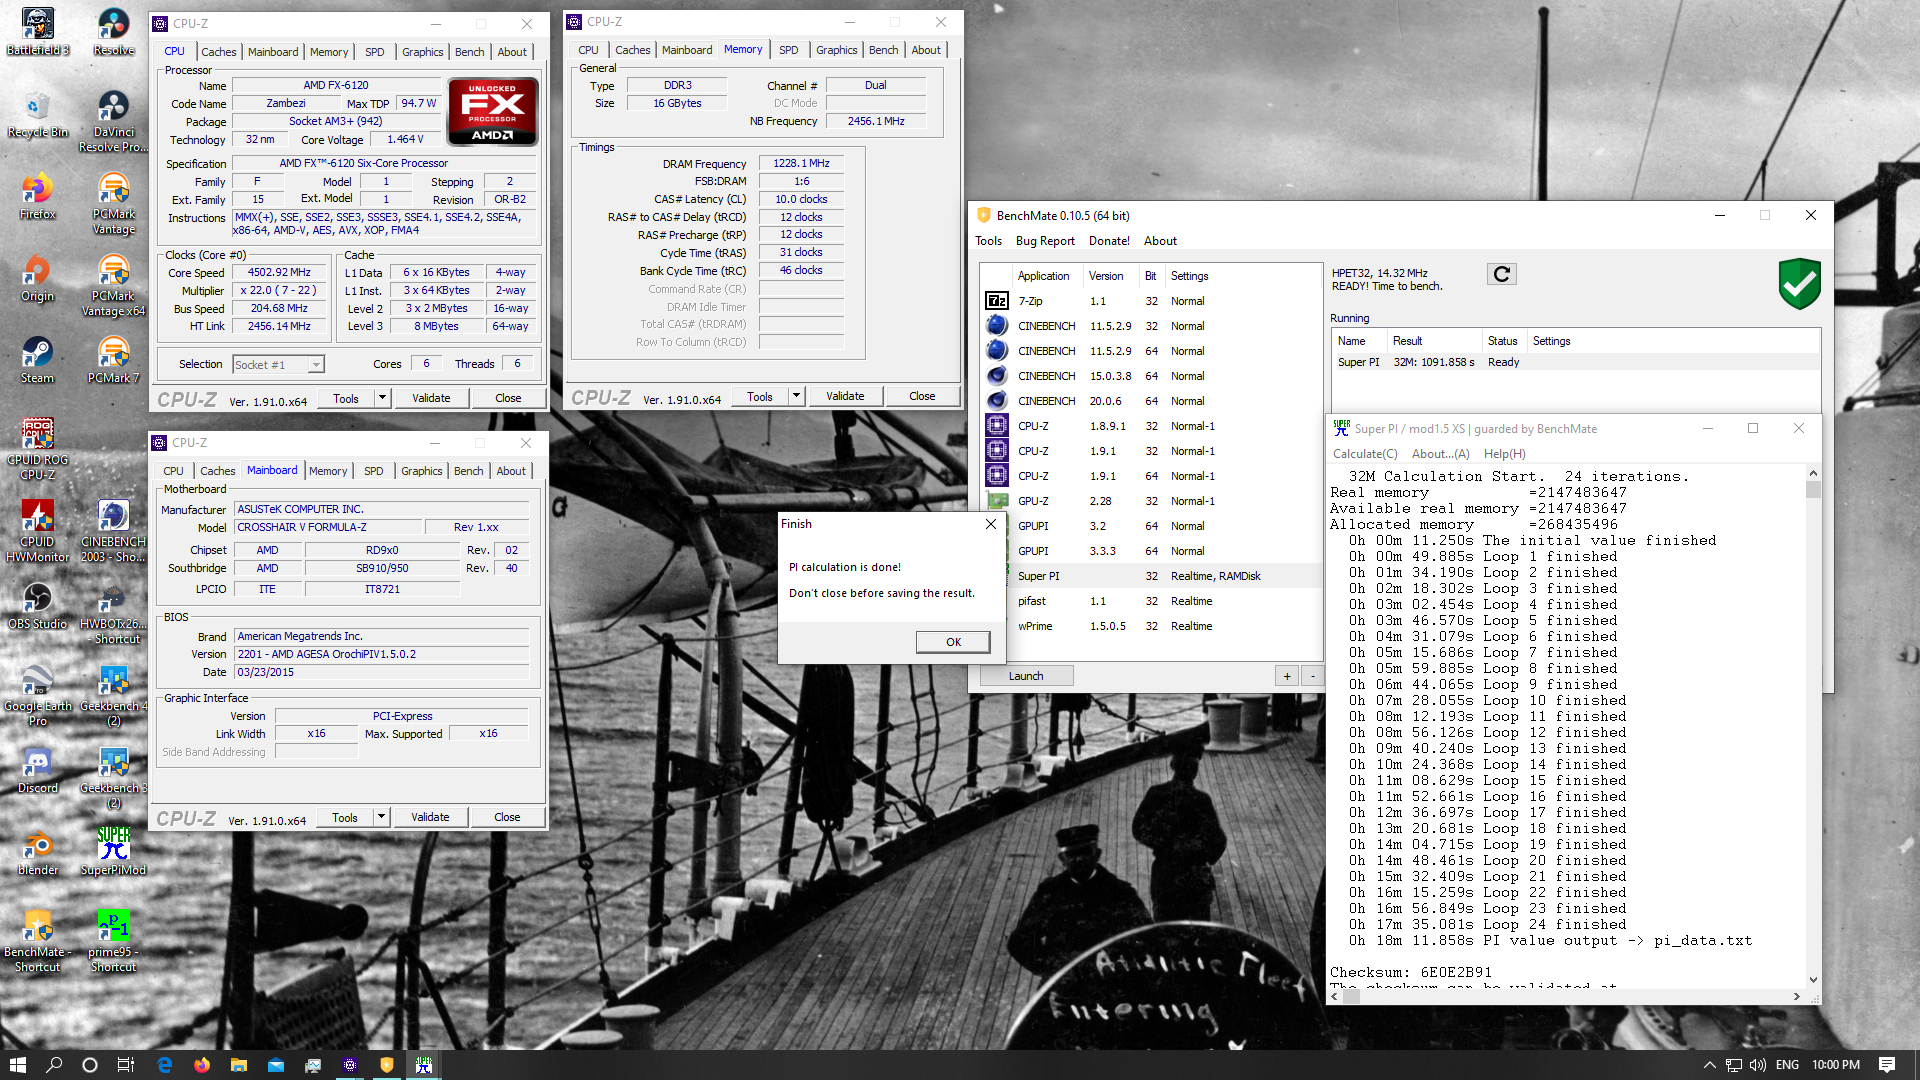Expand Tools dropdown arrow in CPU-Z Memory window
Viewport: 1920px width, 1080px height.
pos(796,396)
